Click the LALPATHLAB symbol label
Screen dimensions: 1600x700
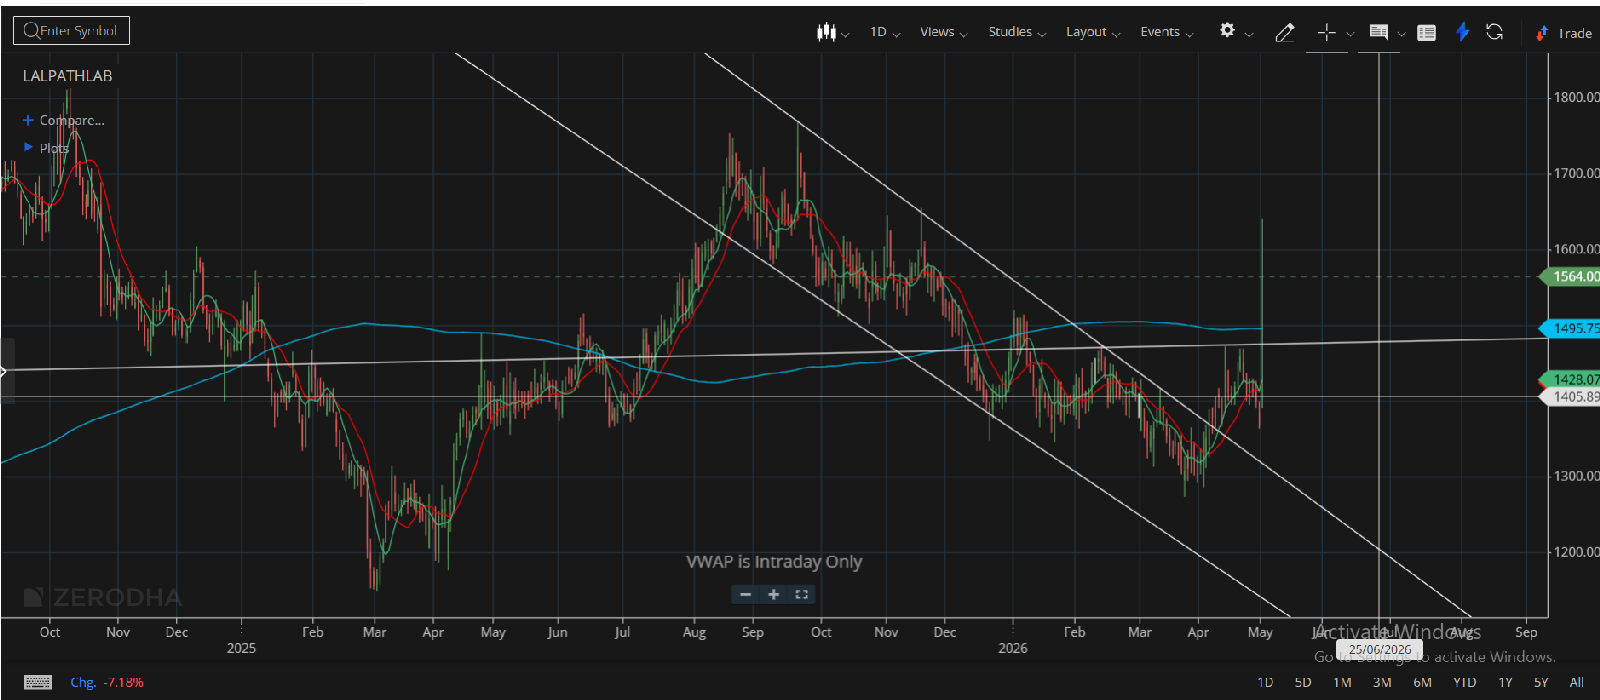(67, 76)
